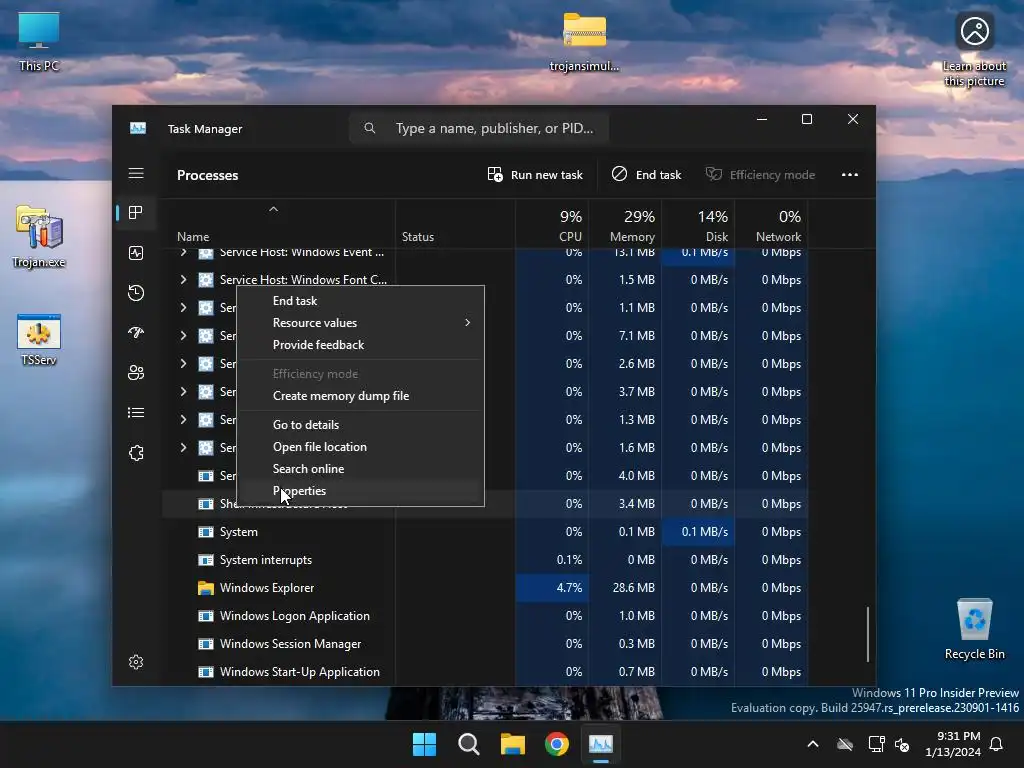The width and height of the screenshot is (1024, 768).
Task: Click the Windows Start button on taskbar
Action: click(x=424, y=744)
